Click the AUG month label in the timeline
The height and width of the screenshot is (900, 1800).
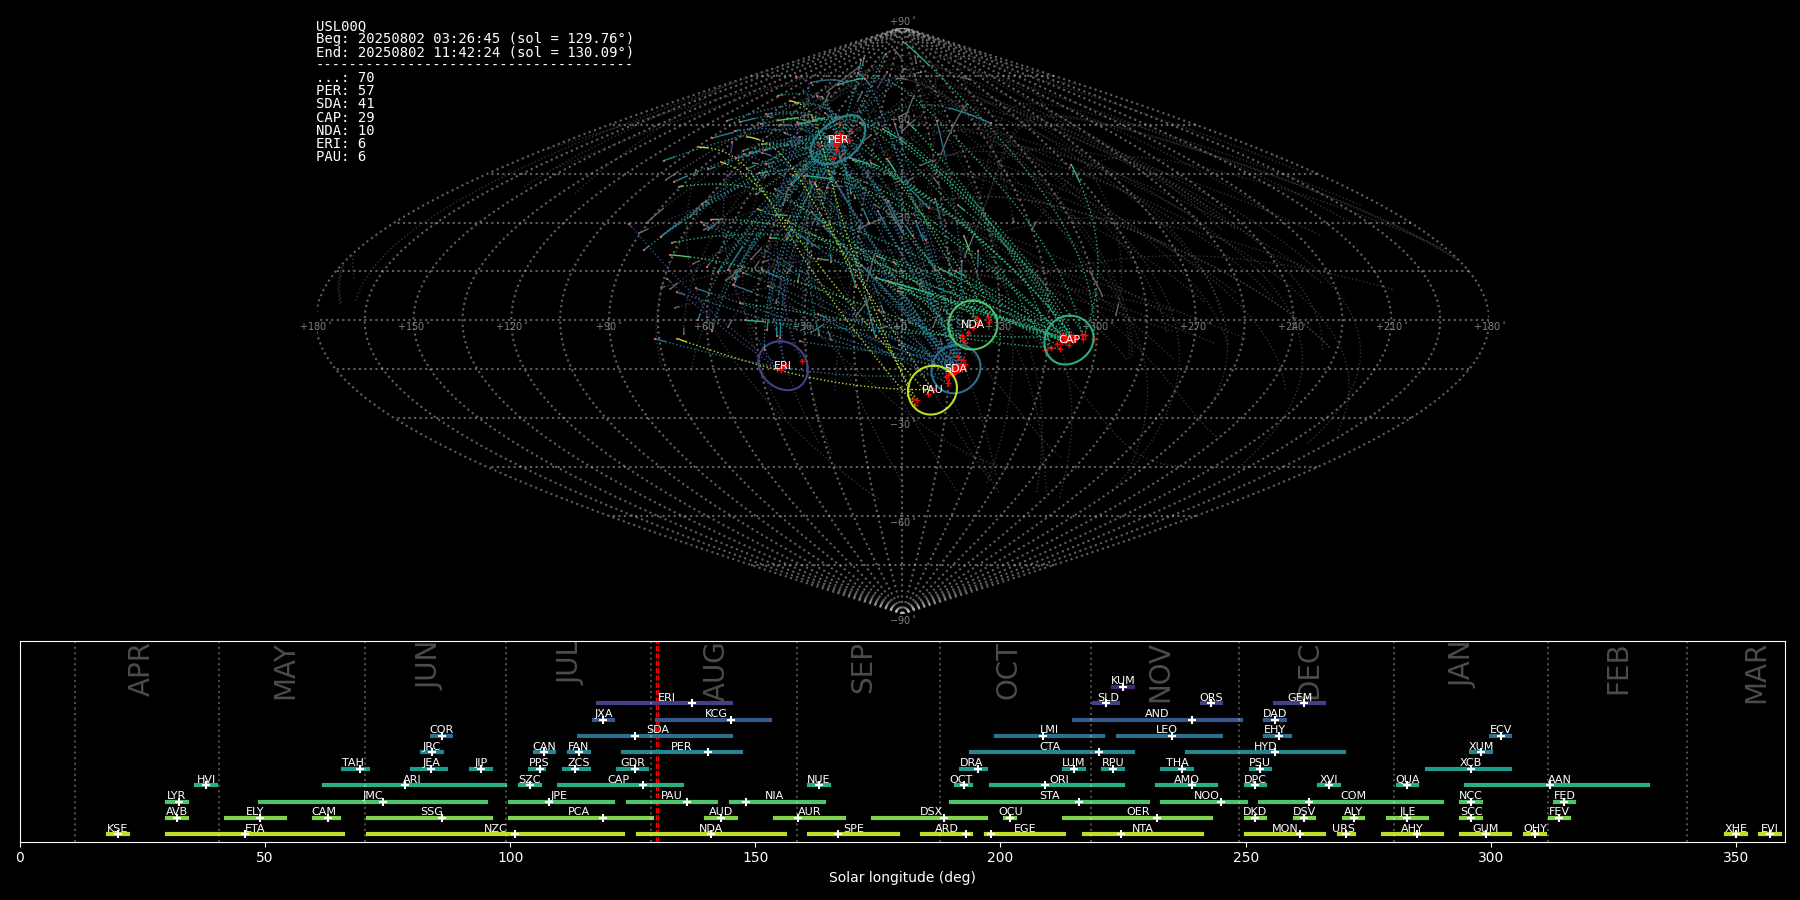[x=714, y=673]
